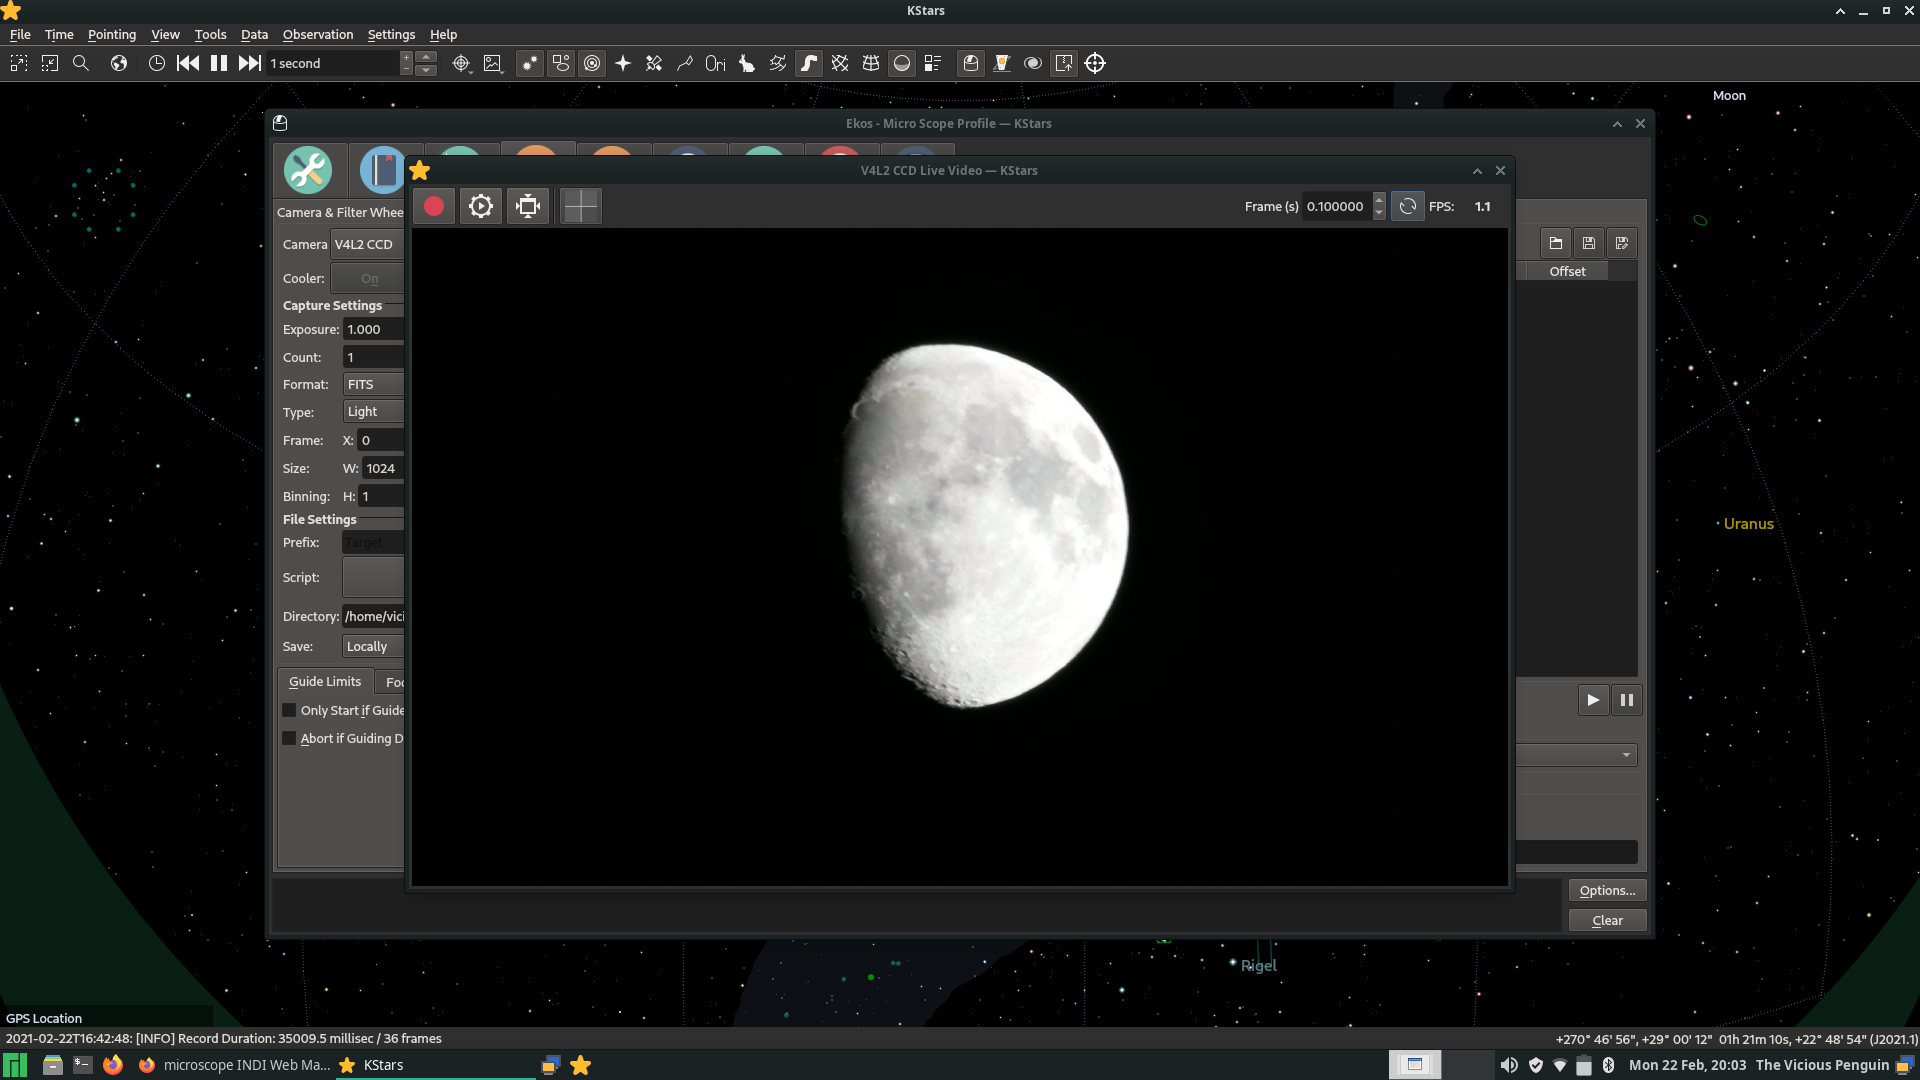Enable Abort if Guiding Drifts checkbox
The height and width of the screenshot is (1080, 1920).
tap(287, 737)
